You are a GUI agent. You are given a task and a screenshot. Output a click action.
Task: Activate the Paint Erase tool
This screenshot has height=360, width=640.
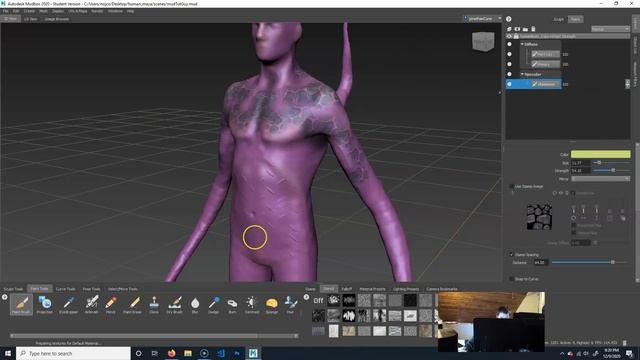(x=133, y=305)
